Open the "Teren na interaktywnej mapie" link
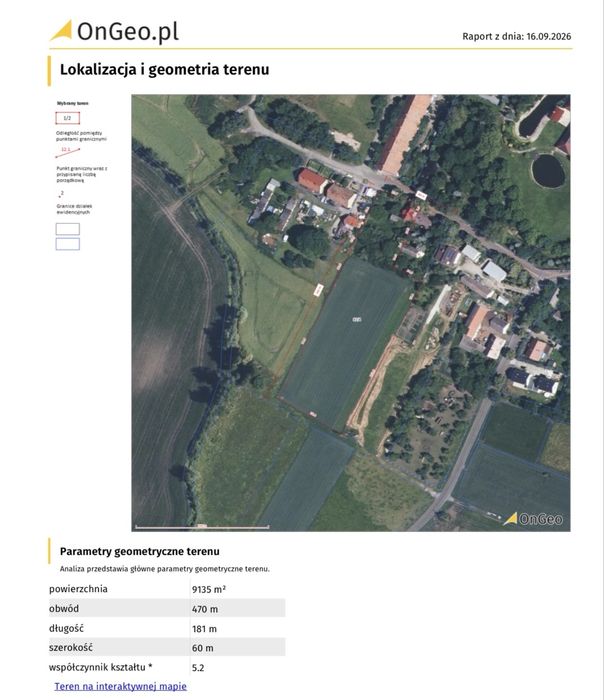The width and height of the screenshot is (604, 700). pos(121,686)
